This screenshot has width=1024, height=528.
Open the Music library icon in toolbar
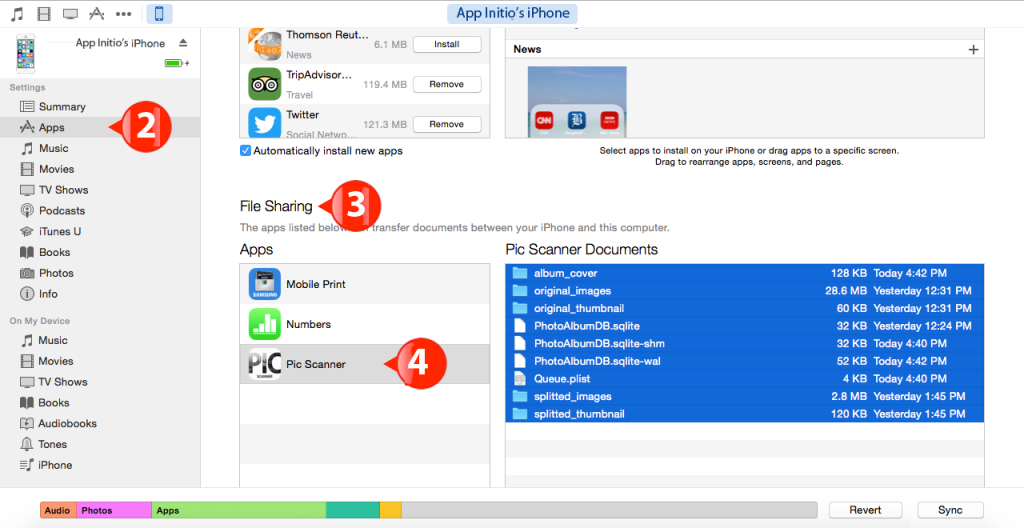tap(18, 13)
